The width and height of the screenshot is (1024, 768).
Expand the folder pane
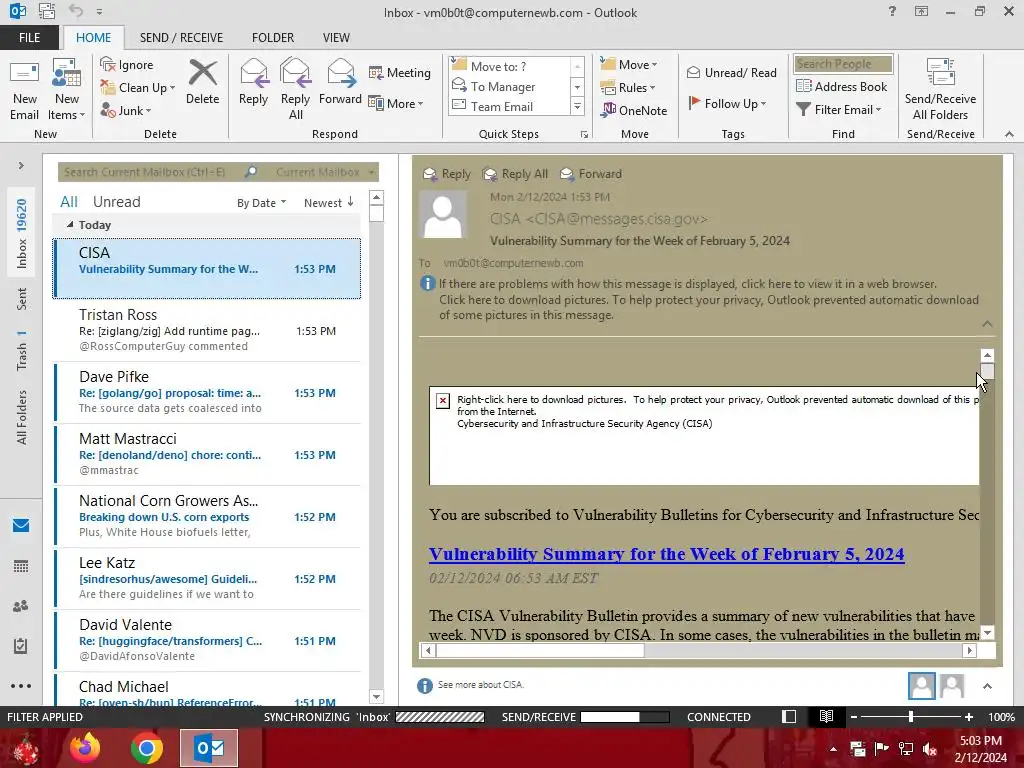pyautogui.click(x=21, y=166)
